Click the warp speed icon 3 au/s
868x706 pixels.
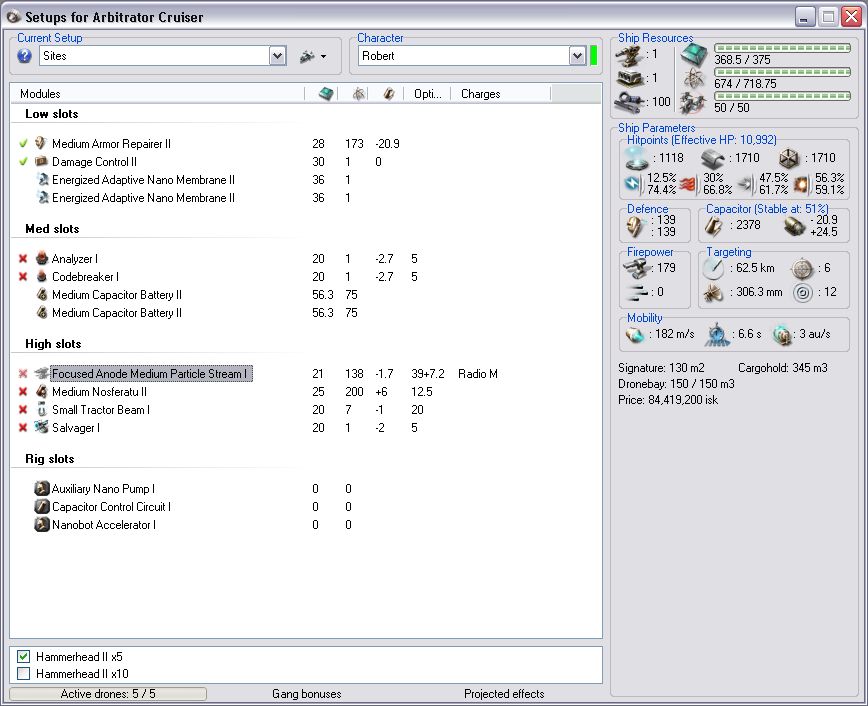(782, 334)
